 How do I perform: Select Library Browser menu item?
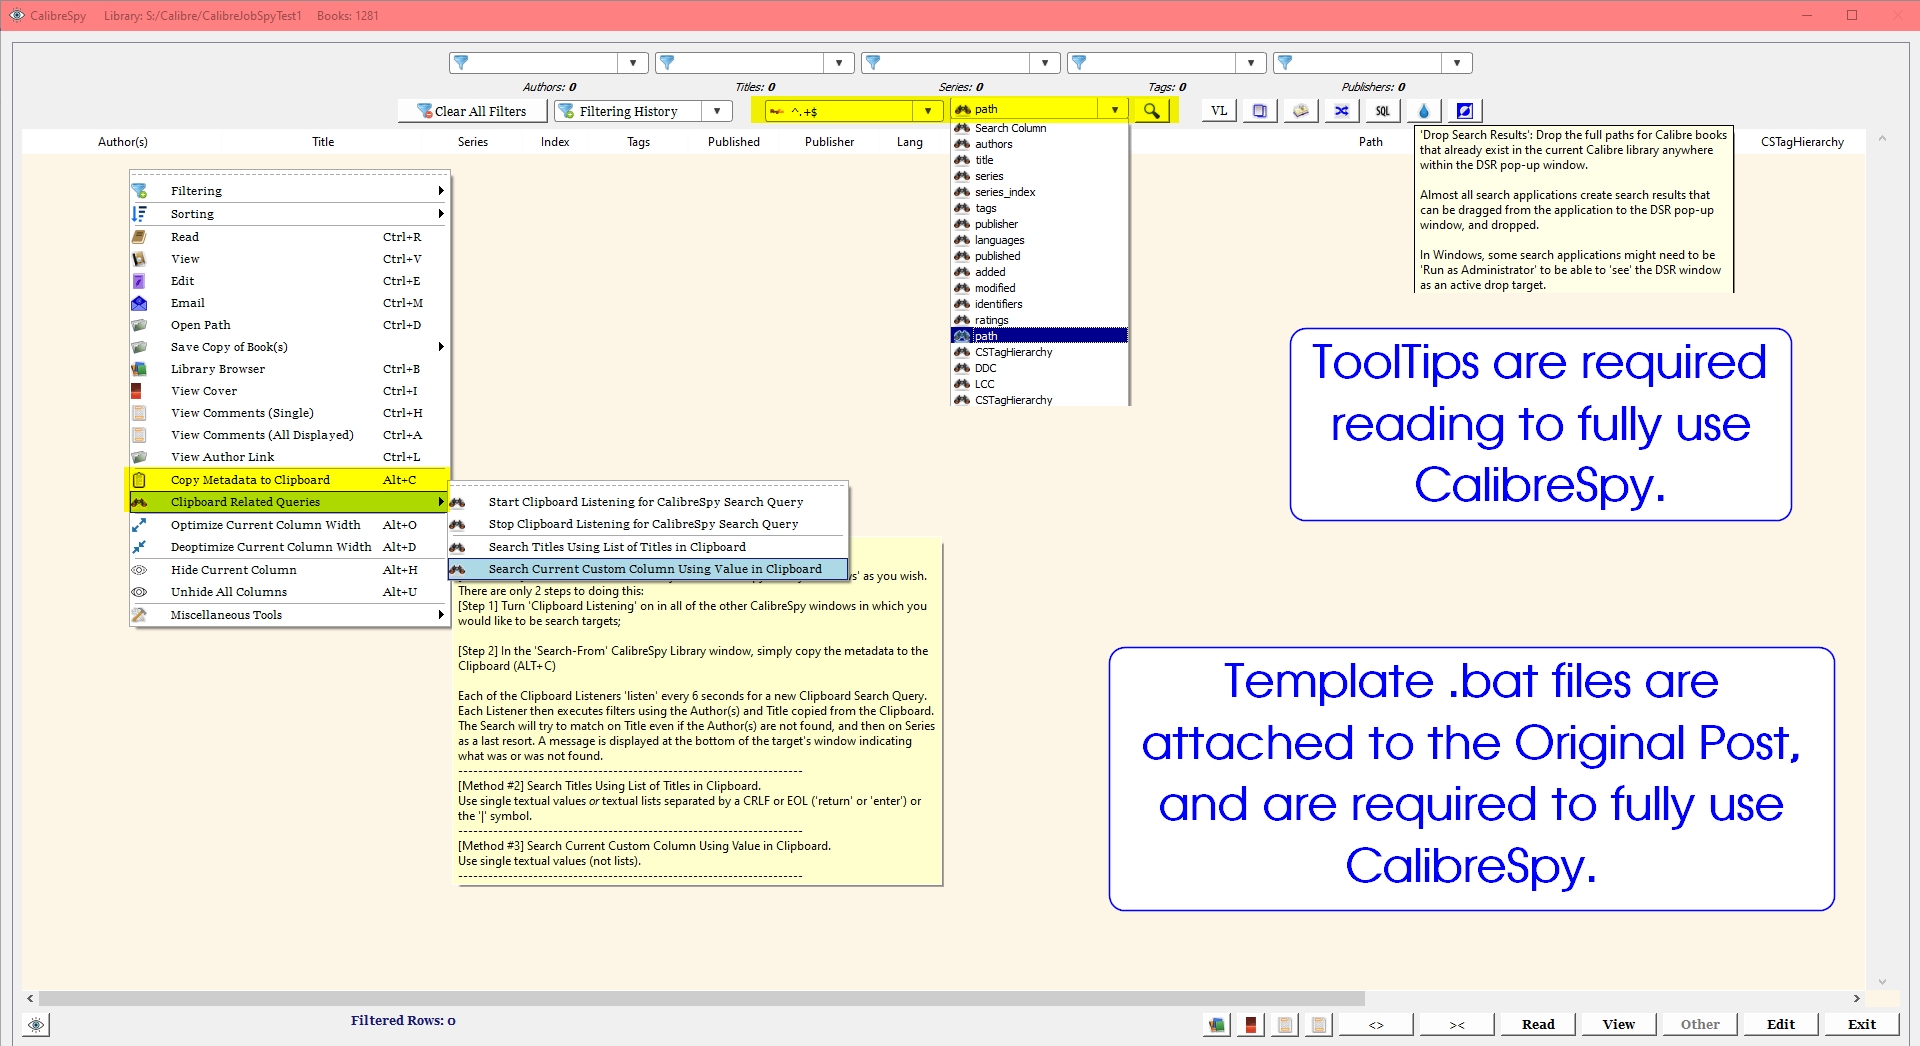289,369
